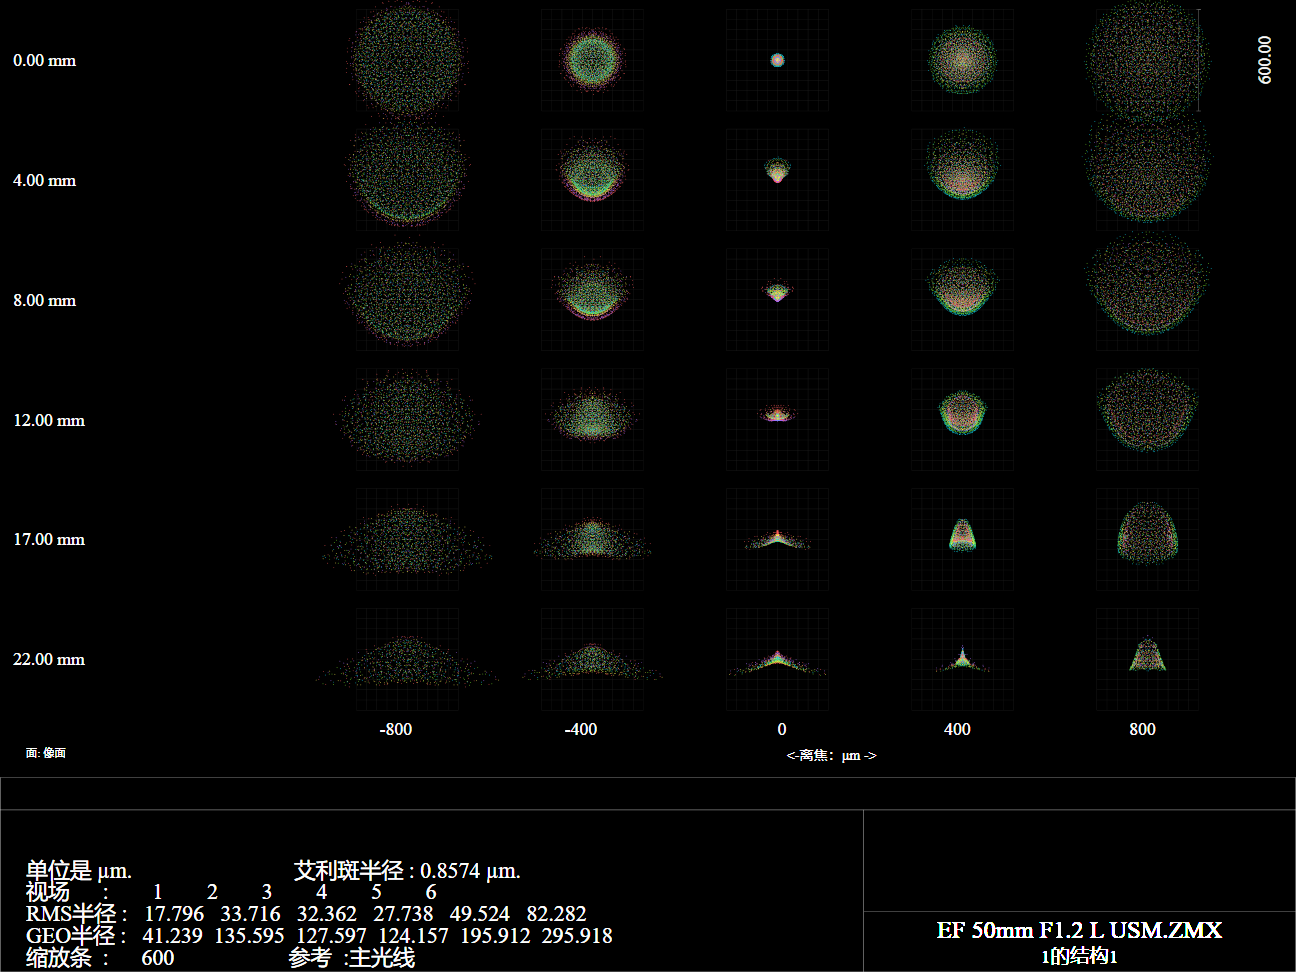Click the 17.00 mm field label

[x=49, y=539]
